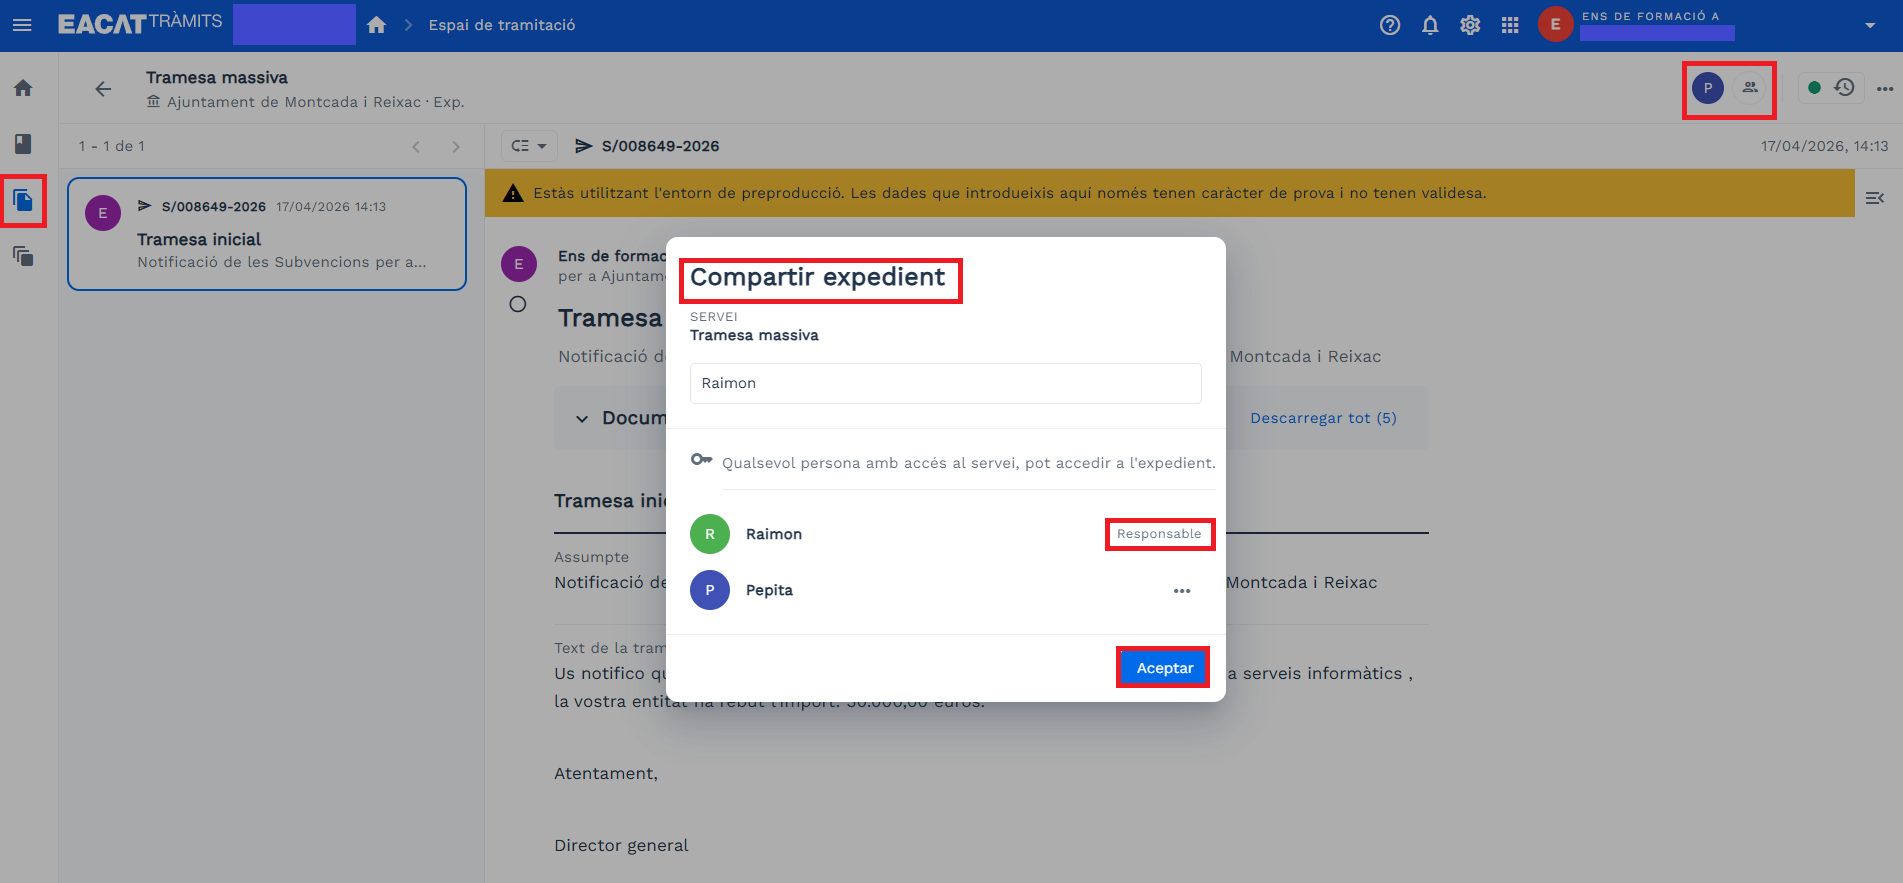Toggle the right side panel icon
Screen dimensions: 1903x883
1875,198
